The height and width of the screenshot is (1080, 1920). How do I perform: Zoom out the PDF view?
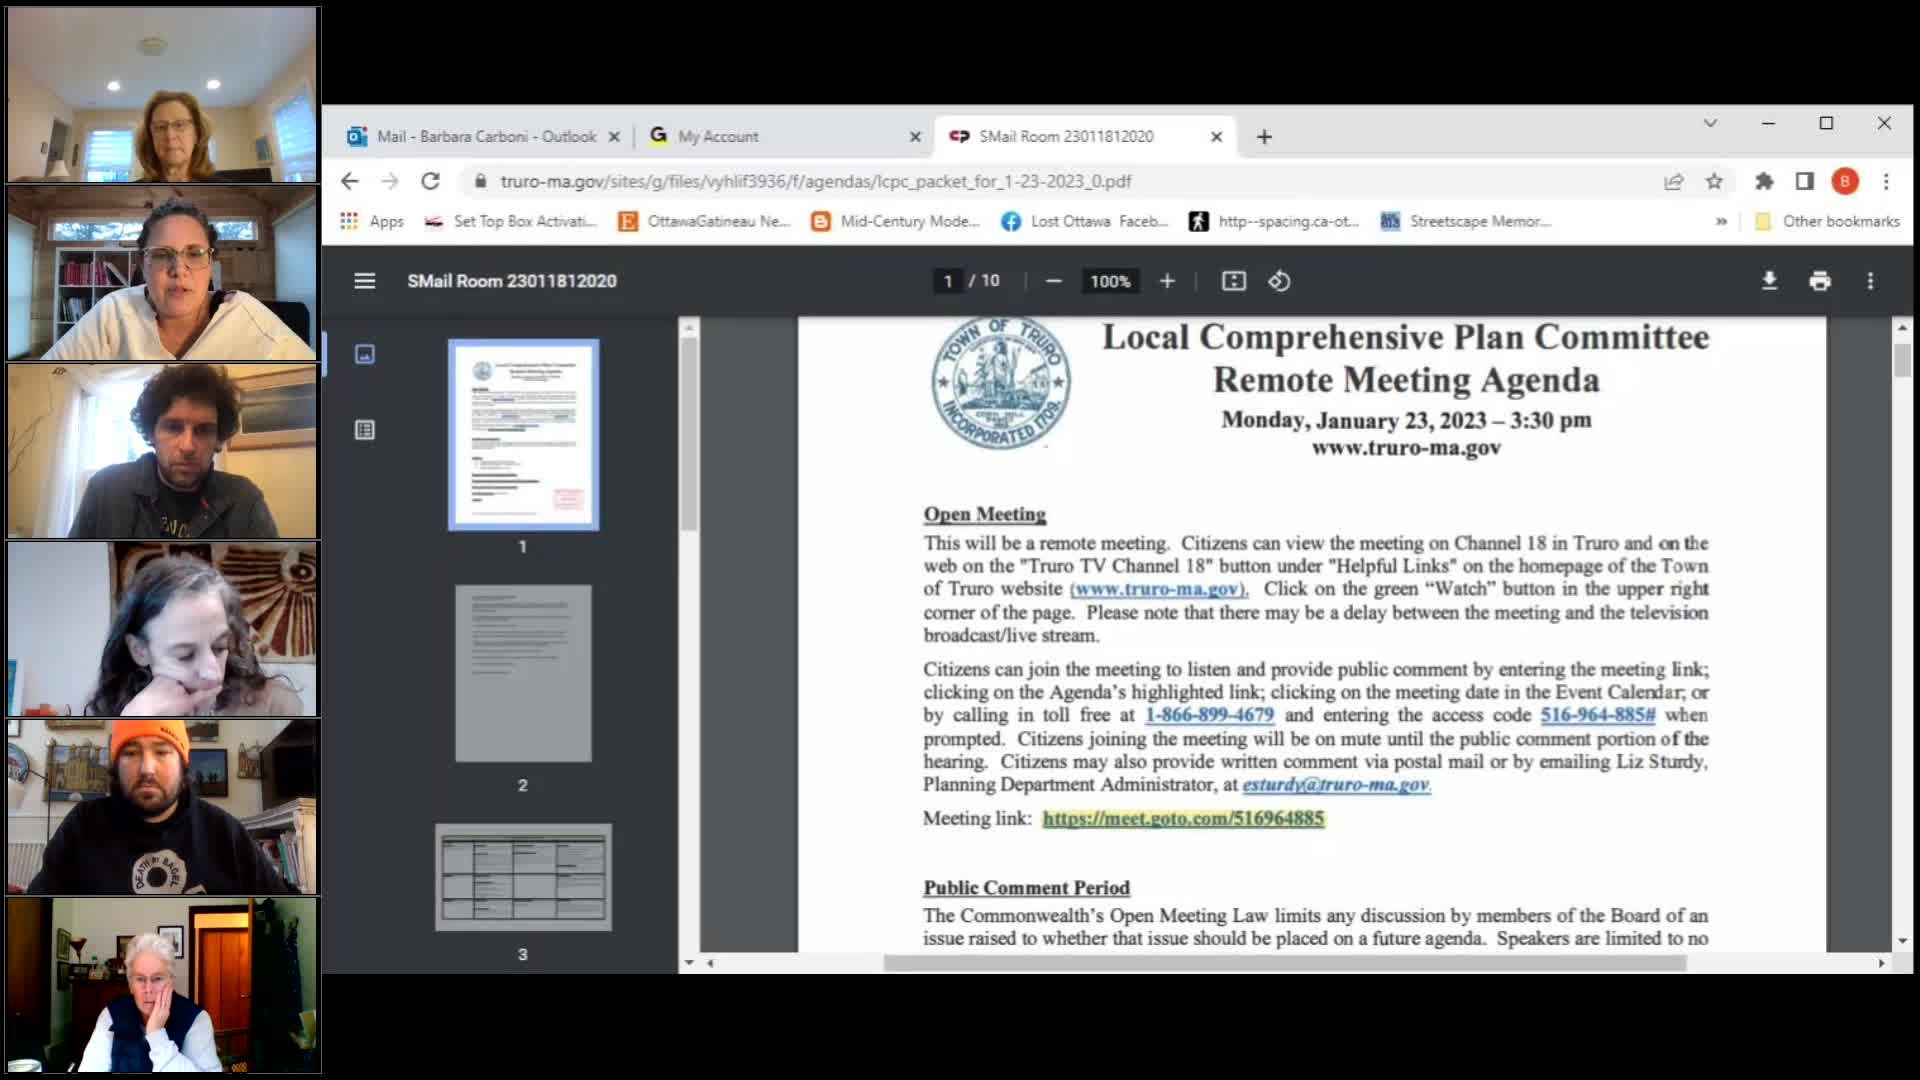(1053, 281)
